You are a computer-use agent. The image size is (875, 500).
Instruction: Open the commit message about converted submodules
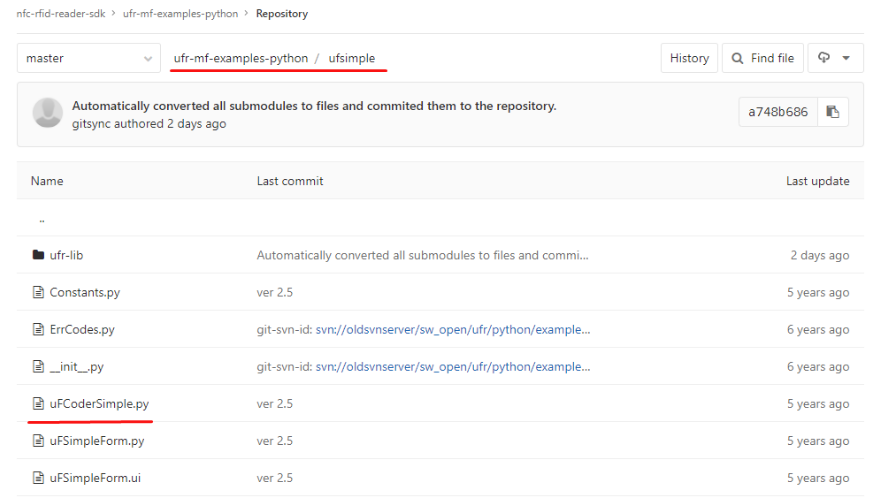click(314, 105)
